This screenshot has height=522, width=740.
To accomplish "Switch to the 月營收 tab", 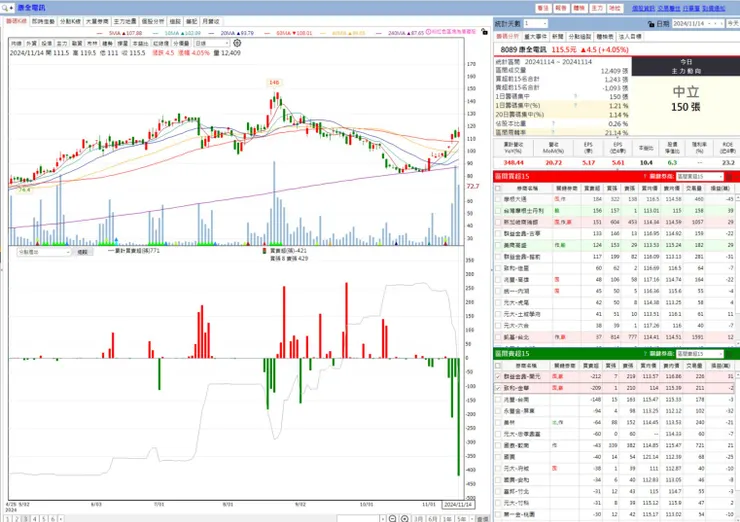I will click(210, 21).
